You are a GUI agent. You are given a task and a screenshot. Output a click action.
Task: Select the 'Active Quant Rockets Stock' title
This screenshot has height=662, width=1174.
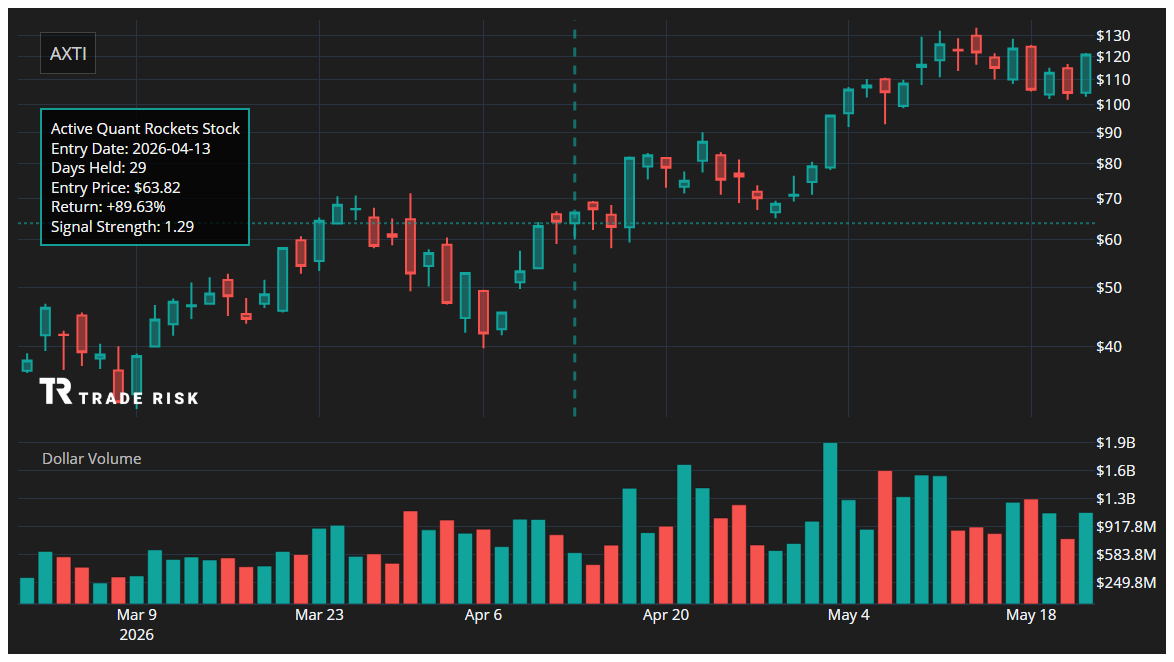[145, 129]
